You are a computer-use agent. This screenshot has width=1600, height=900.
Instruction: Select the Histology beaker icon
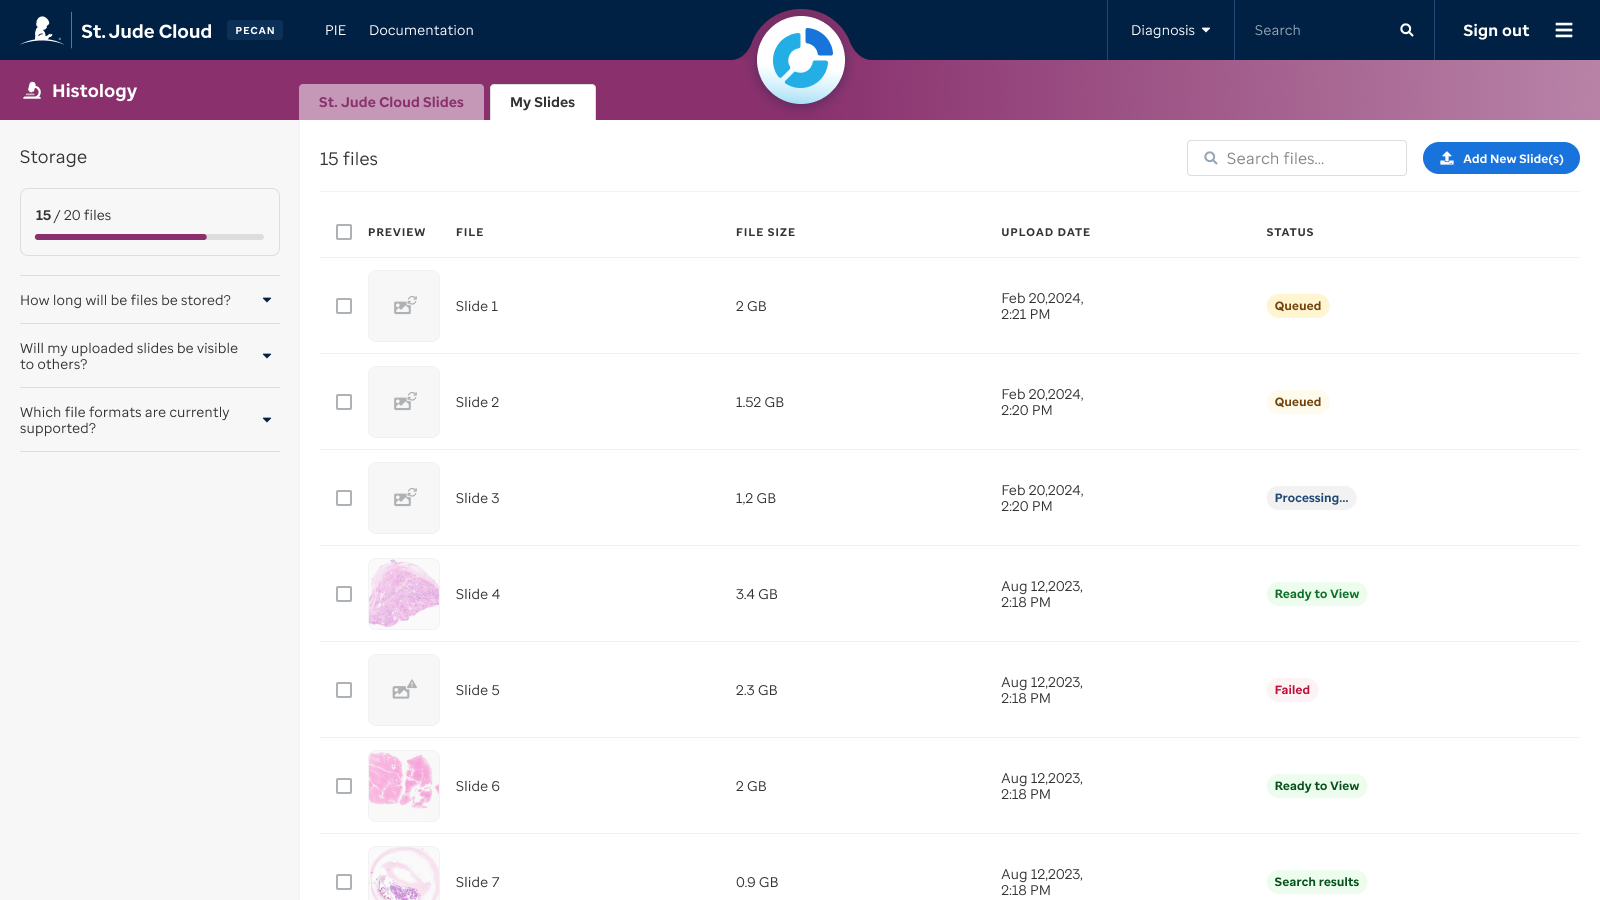tap(30, 90)
